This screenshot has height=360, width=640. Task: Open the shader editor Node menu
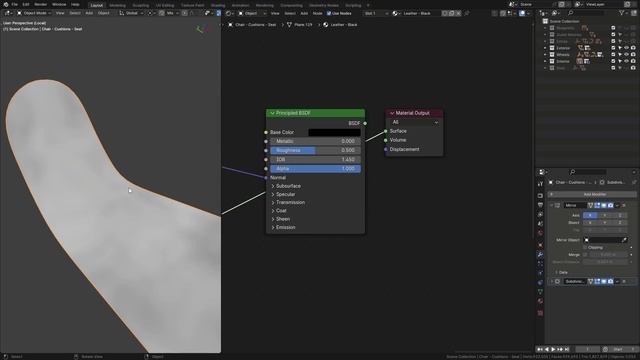(317, 13)
